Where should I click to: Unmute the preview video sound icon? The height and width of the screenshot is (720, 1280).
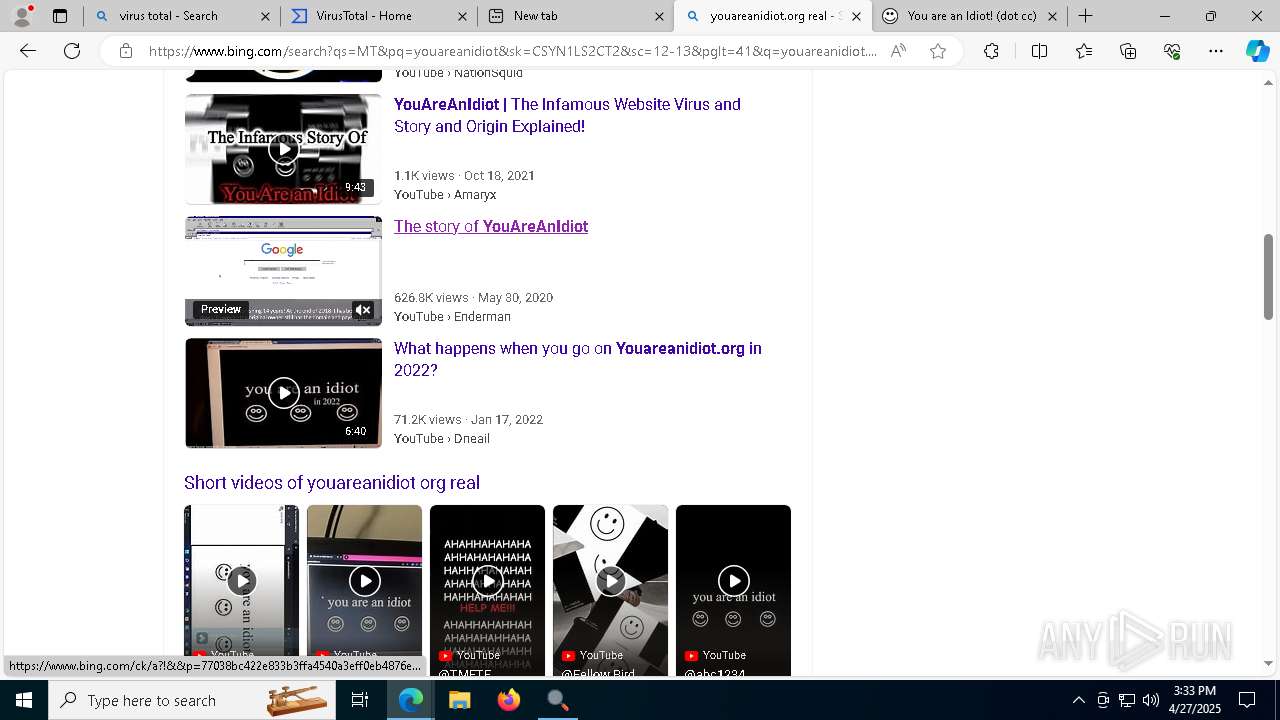pyautogui.click(x=363, y=310)
